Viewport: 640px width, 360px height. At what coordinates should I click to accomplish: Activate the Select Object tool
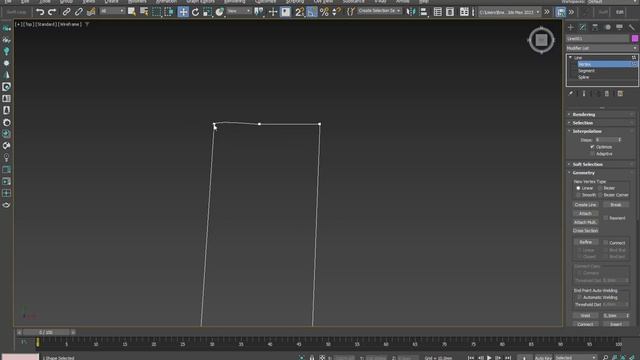[x=131, y=12]
